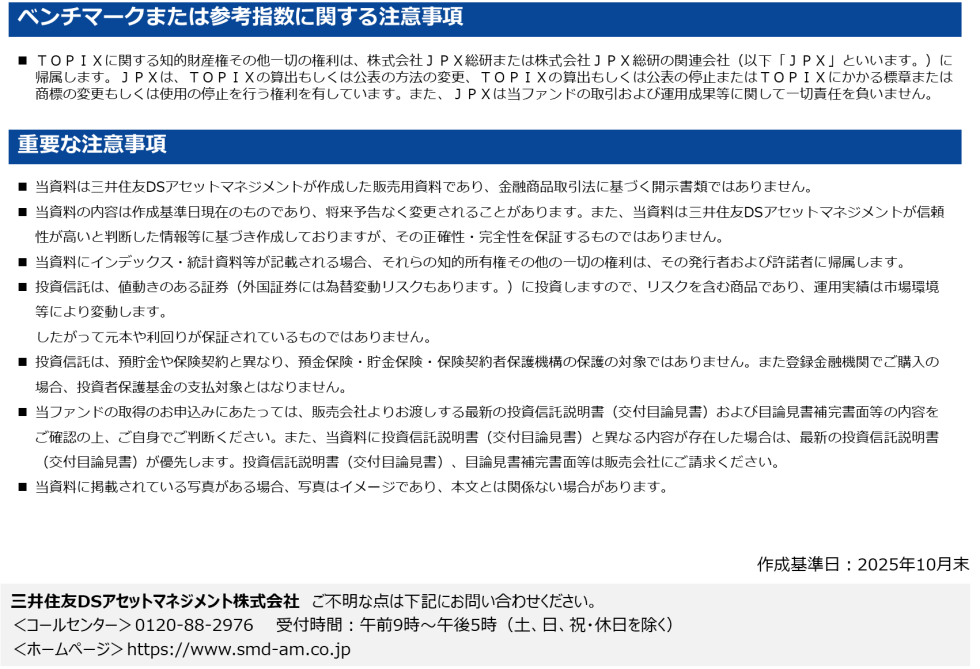Viewport: 980px width, 669px height.
Task: Click the square bullet marker before TOPIX text
Action: click(23, 60)
